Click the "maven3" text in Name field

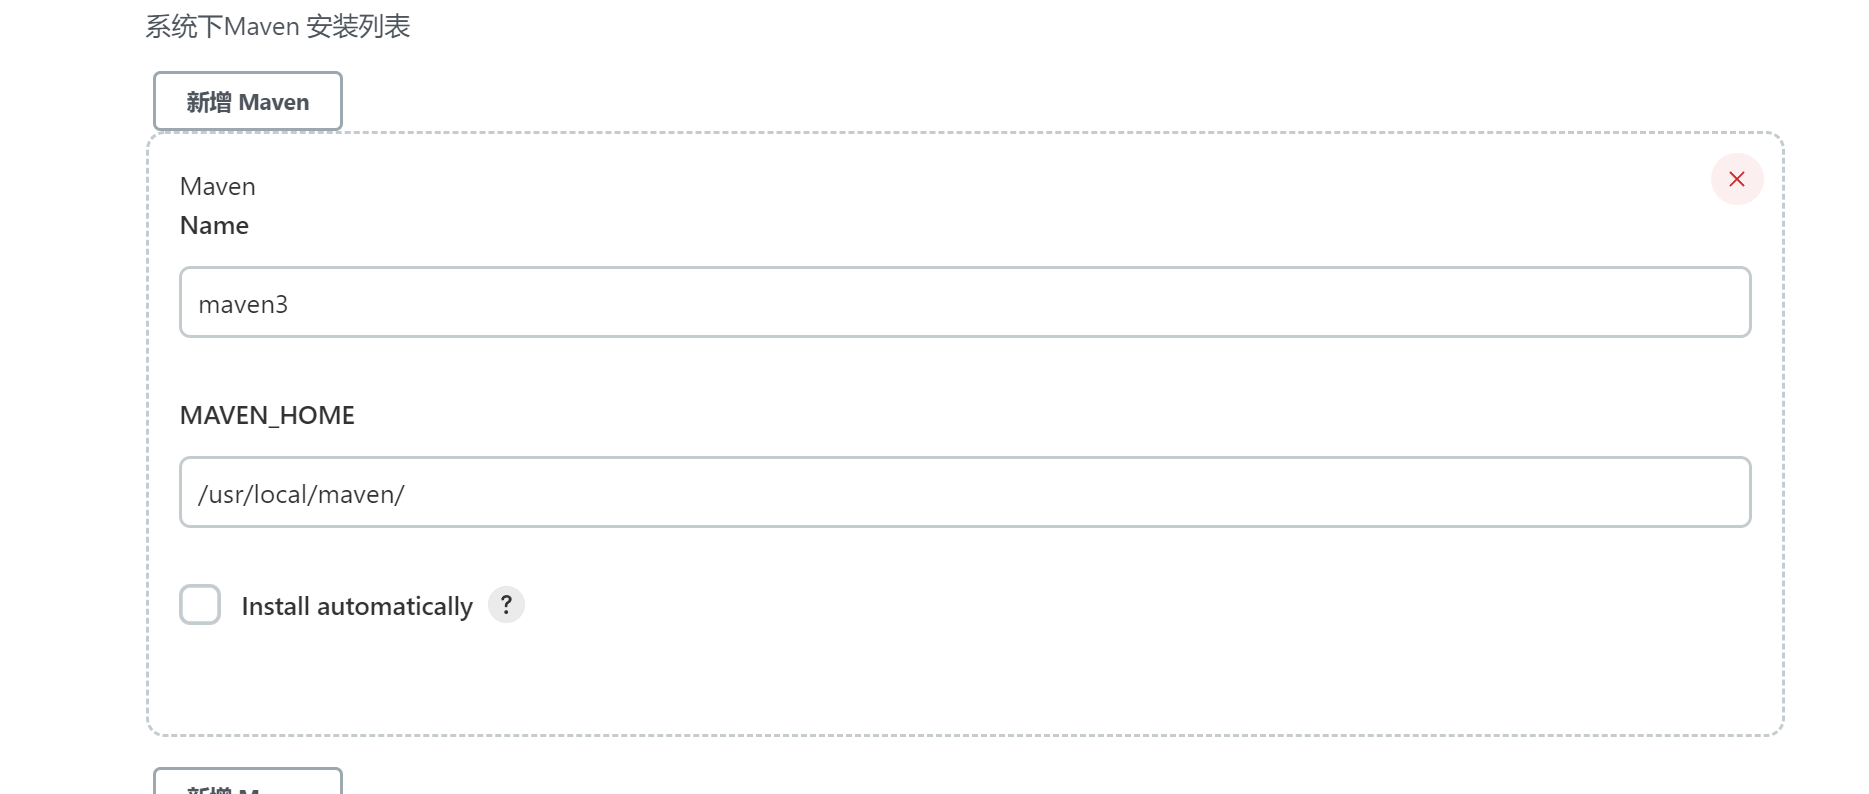click(x=243, y=304)
